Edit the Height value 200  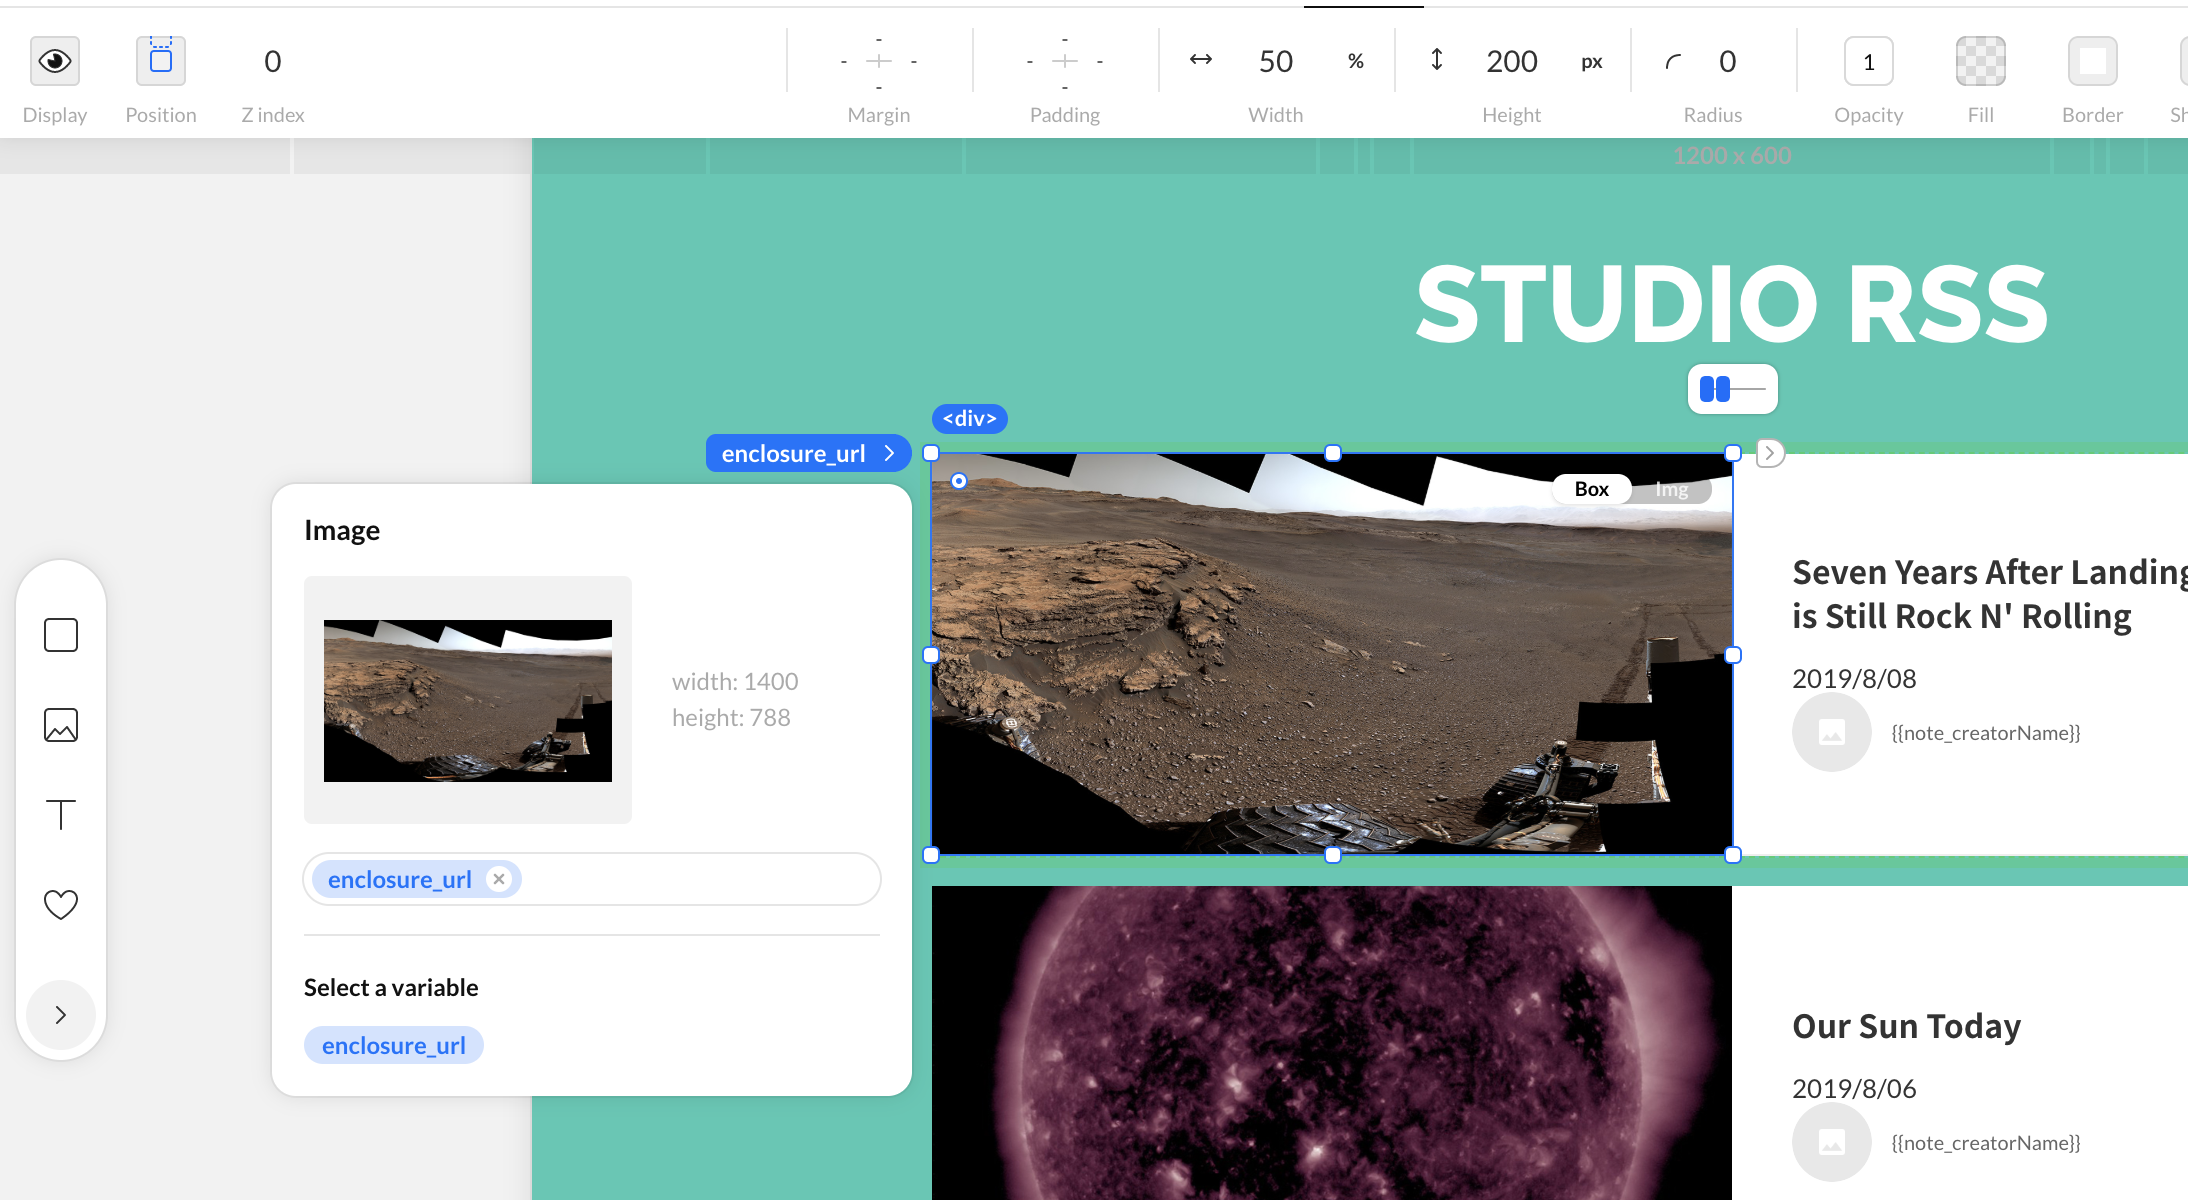tap(1512, 61)
